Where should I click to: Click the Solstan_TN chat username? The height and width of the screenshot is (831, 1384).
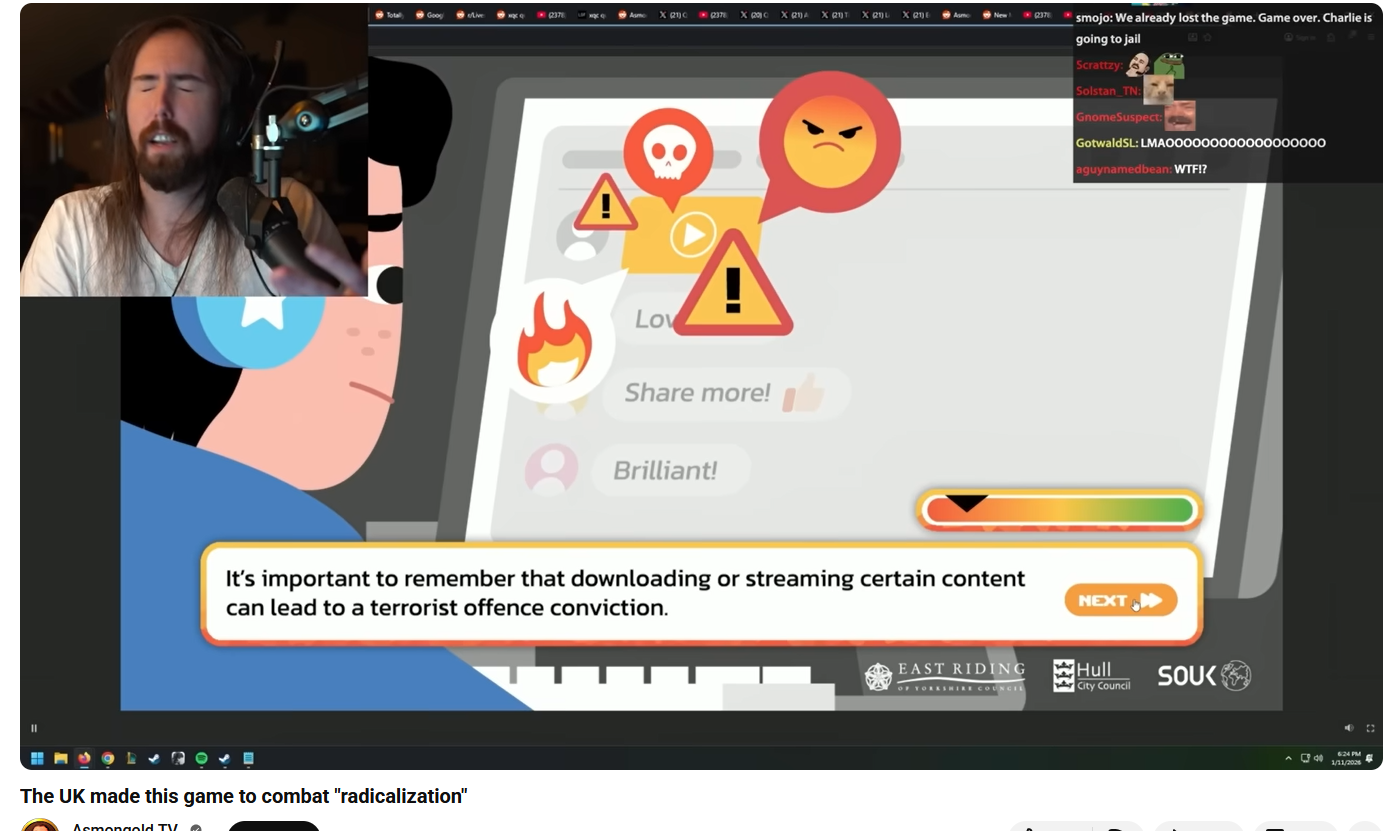pos(1109,91)
